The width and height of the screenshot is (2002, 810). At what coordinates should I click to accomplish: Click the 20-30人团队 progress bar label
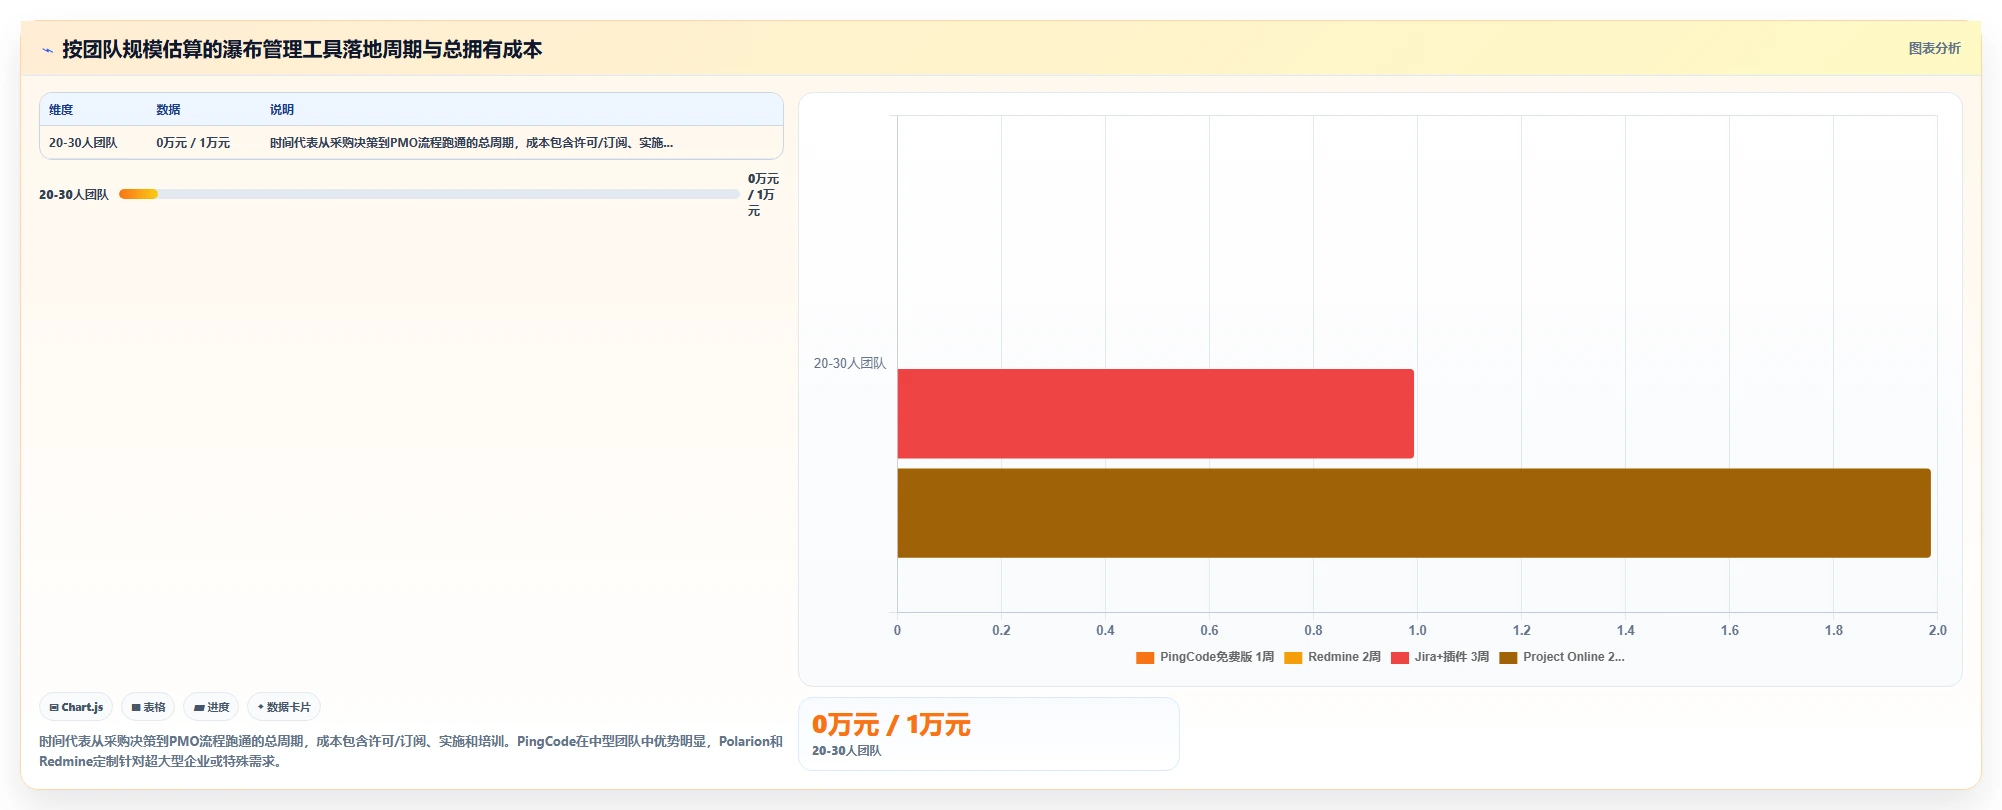(x=74, y=195)
